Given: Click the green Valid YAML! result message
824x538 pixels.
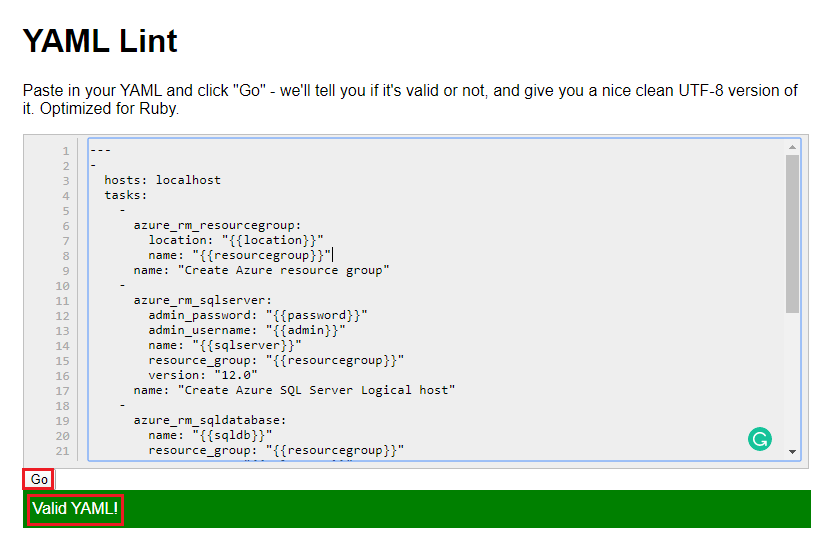Looking at the screenshot, I should [75, 509].
